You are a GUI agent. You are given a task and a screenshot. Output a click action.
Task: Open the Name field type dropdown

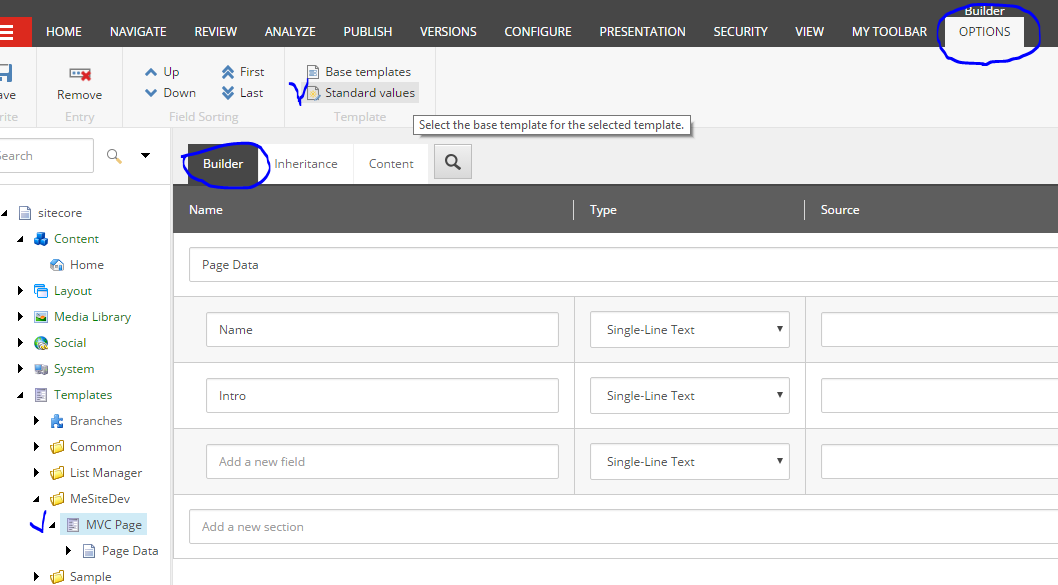coord(690,329)
